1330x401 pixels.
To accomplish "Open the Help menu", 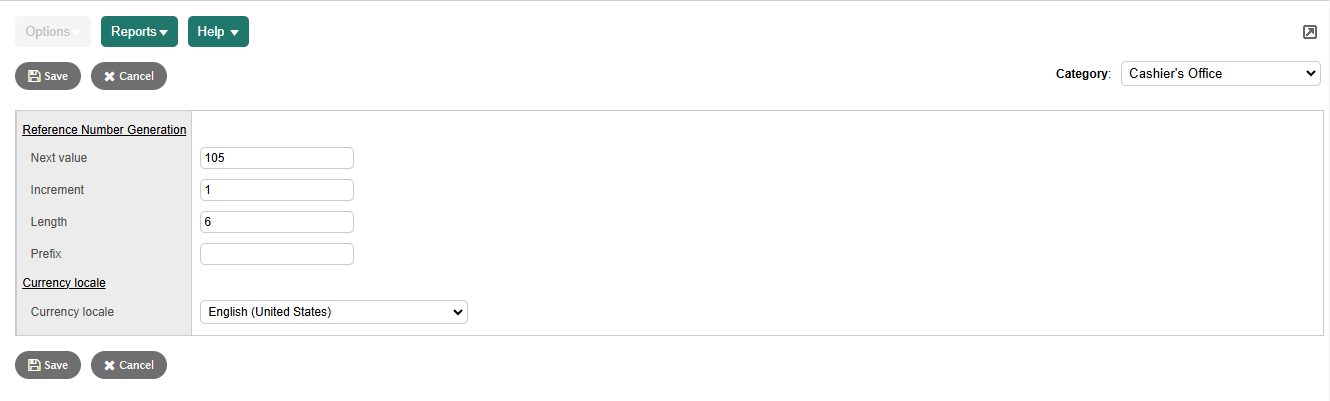I will pos(218,32).
